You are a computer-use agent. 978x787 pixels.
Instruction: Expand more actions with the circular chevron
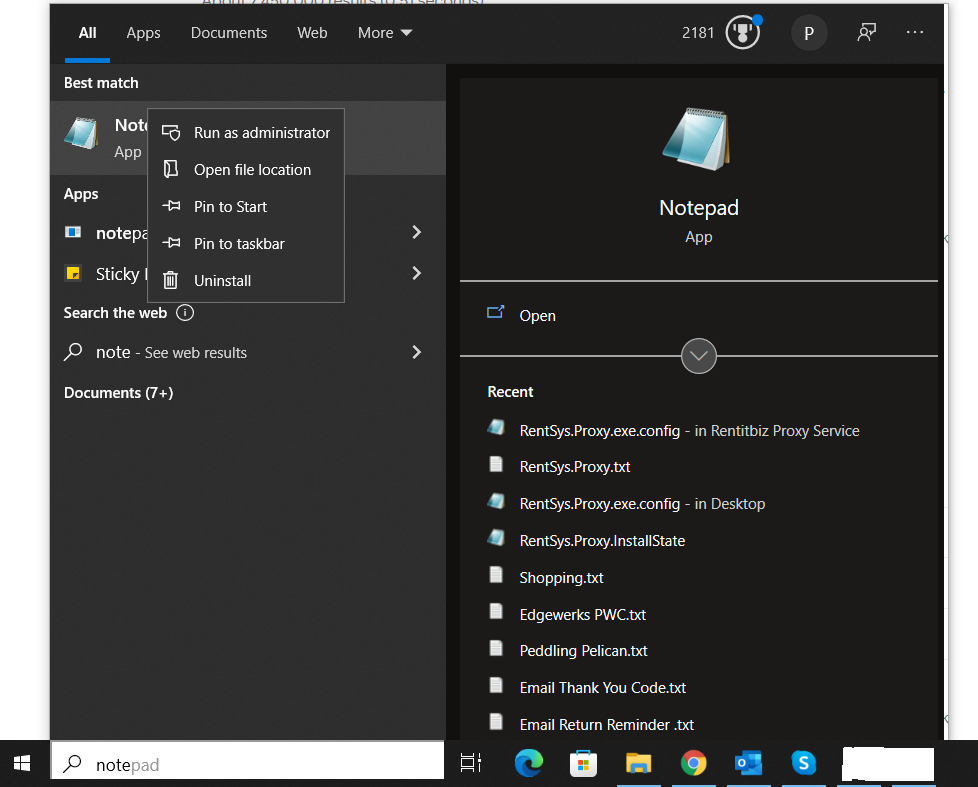point(699,355)
